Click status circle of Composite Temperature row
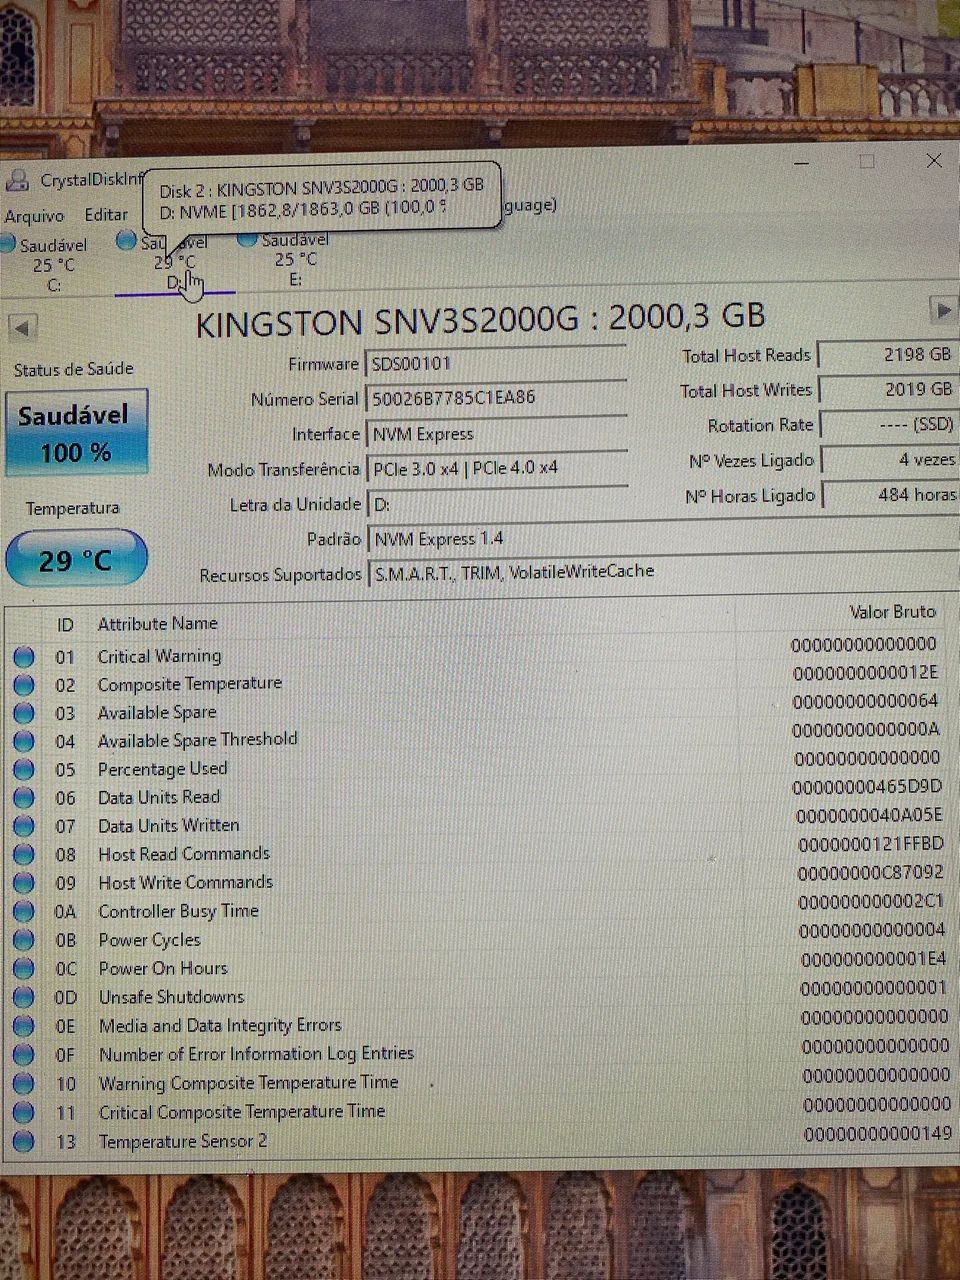 24,685
